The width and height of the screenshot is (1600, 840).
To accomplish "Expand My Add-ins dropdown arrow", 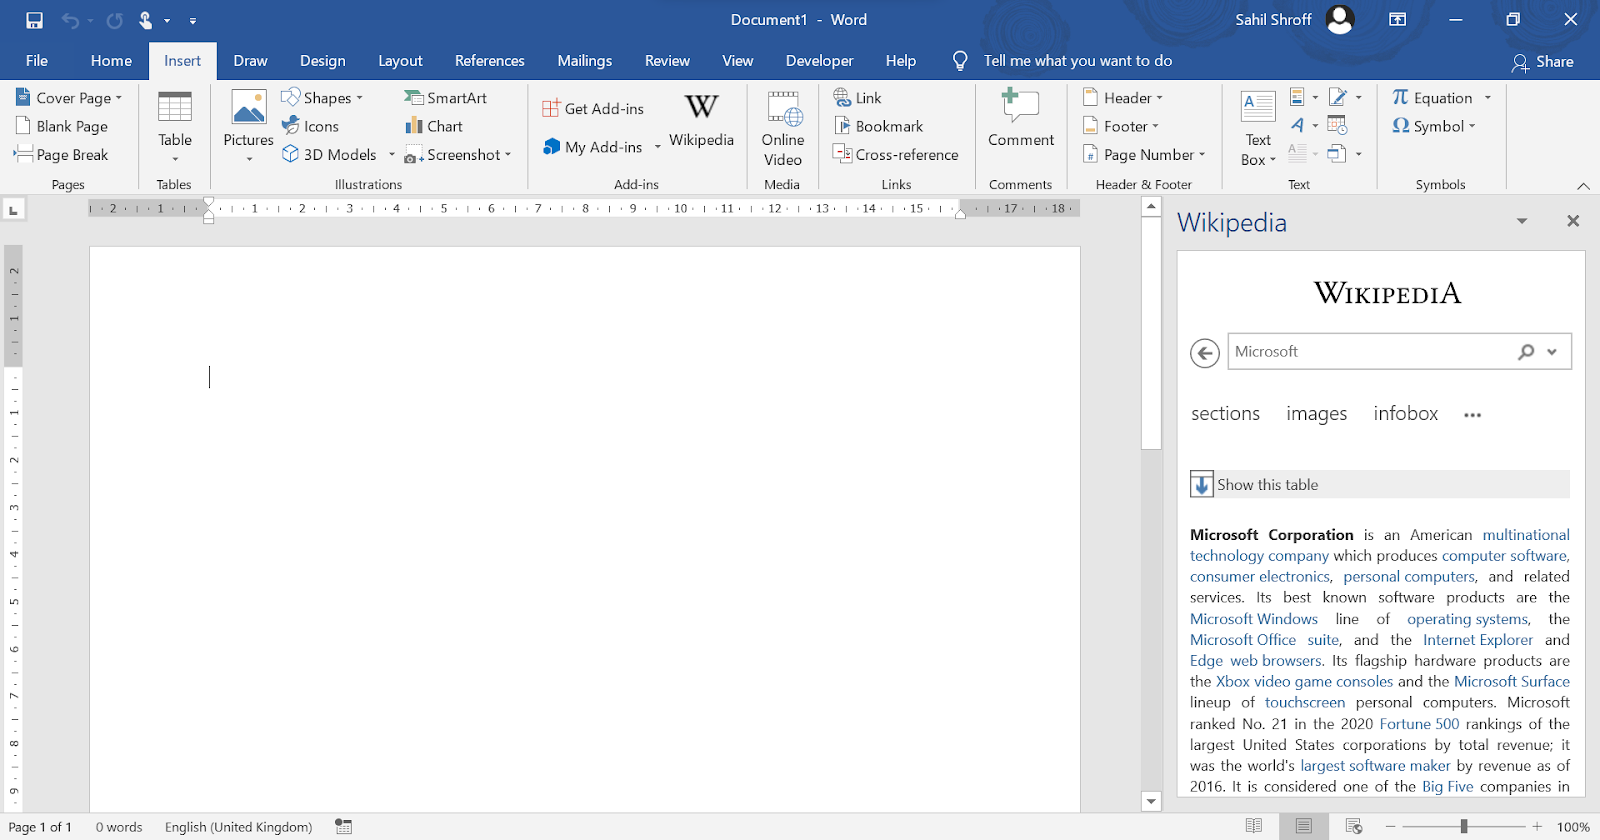I will [x=657, y=147].
